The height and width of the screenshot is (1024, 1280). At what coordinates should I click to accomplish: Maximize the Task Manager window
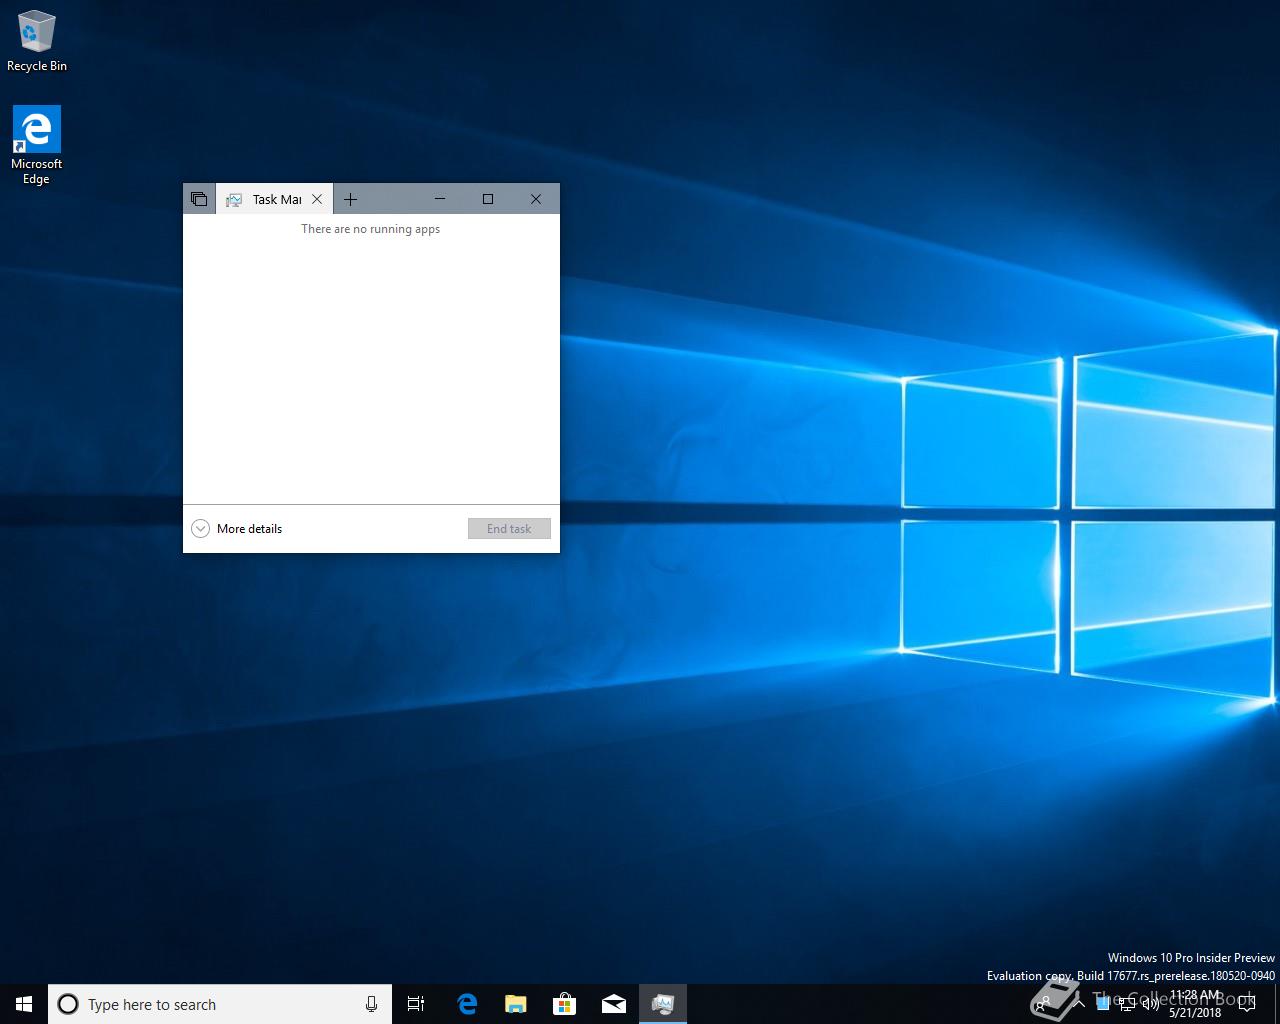[488, 199]
